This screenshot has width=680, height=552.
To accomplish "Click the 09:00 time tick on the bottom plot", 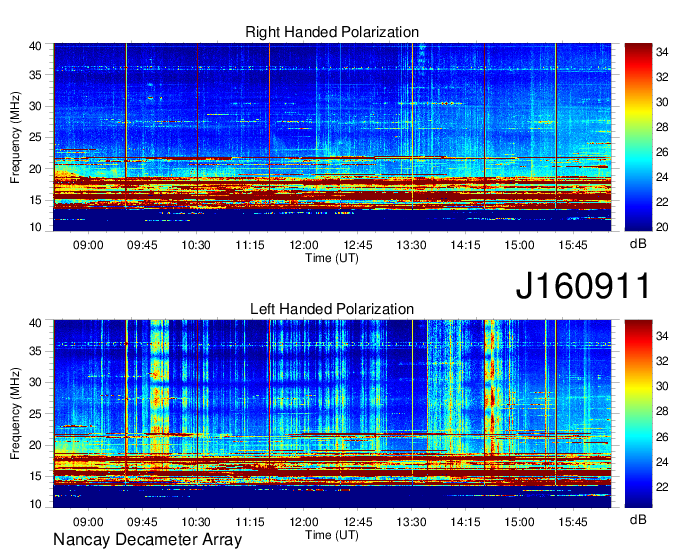I will [x=88, y=522].
